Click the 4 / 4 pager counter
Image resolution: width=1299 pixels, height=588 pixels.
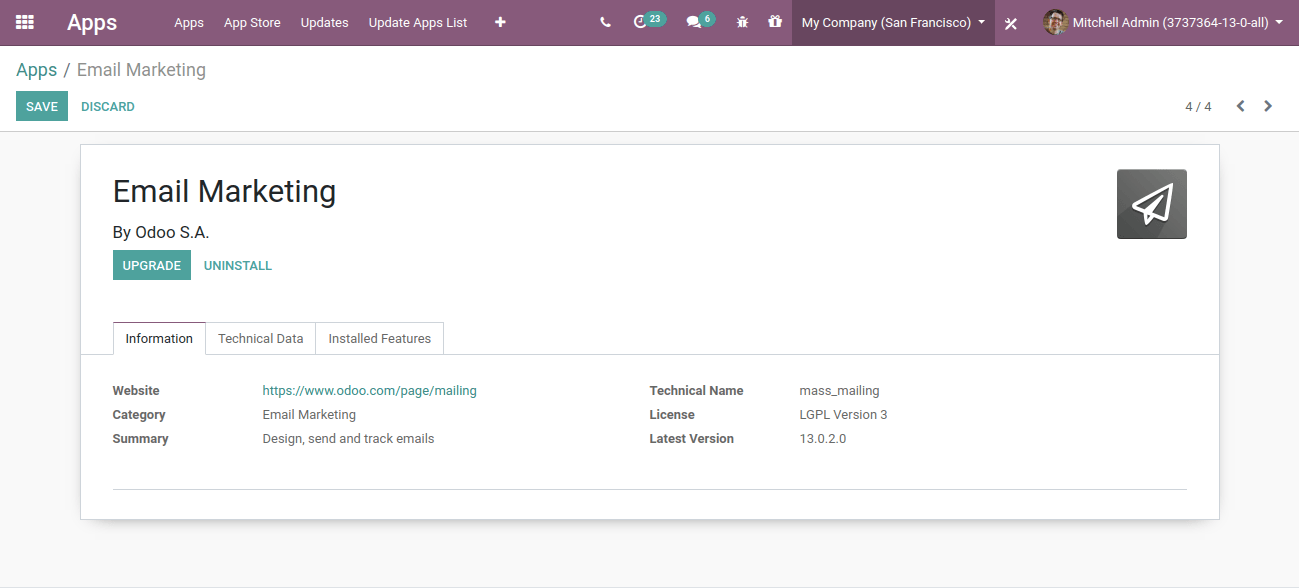(x=1198, y=106)
